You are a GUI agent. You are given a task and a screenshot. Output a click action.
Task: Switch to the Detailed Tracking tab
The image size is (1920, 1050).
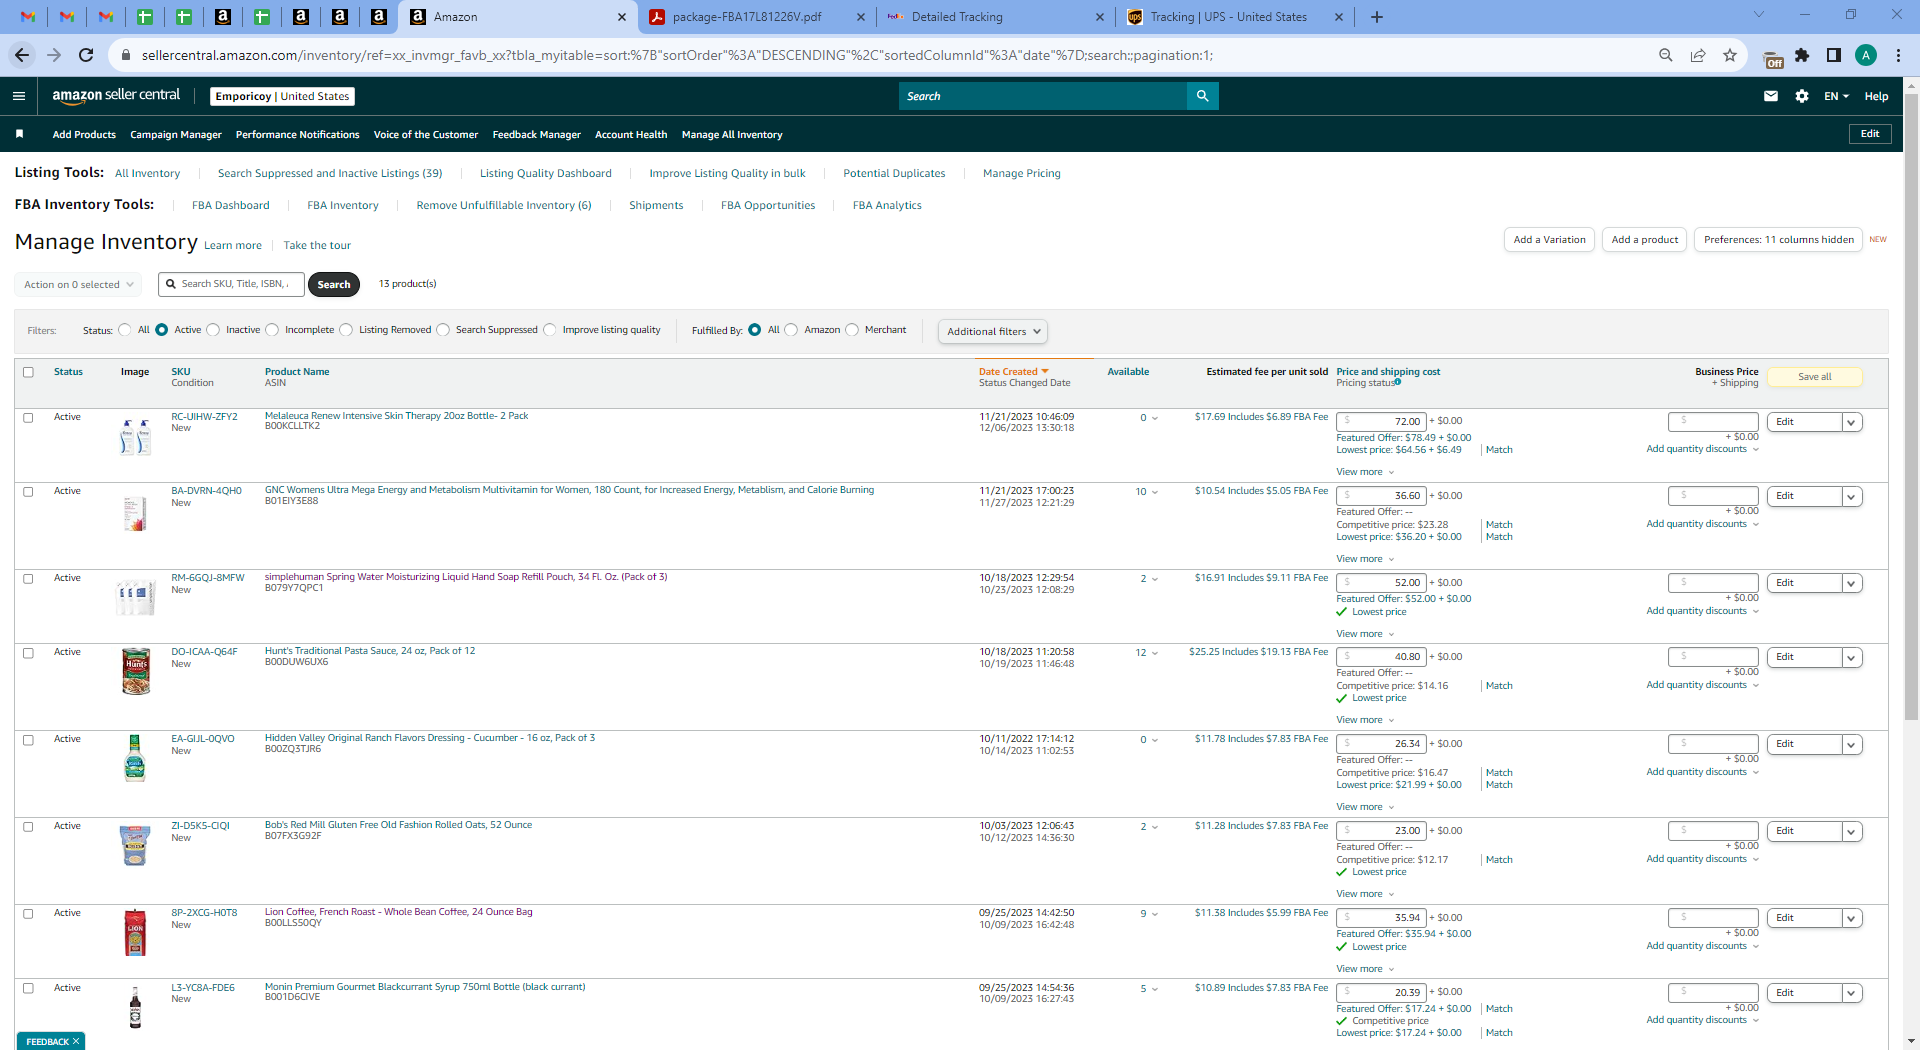[x=957, y=17]
